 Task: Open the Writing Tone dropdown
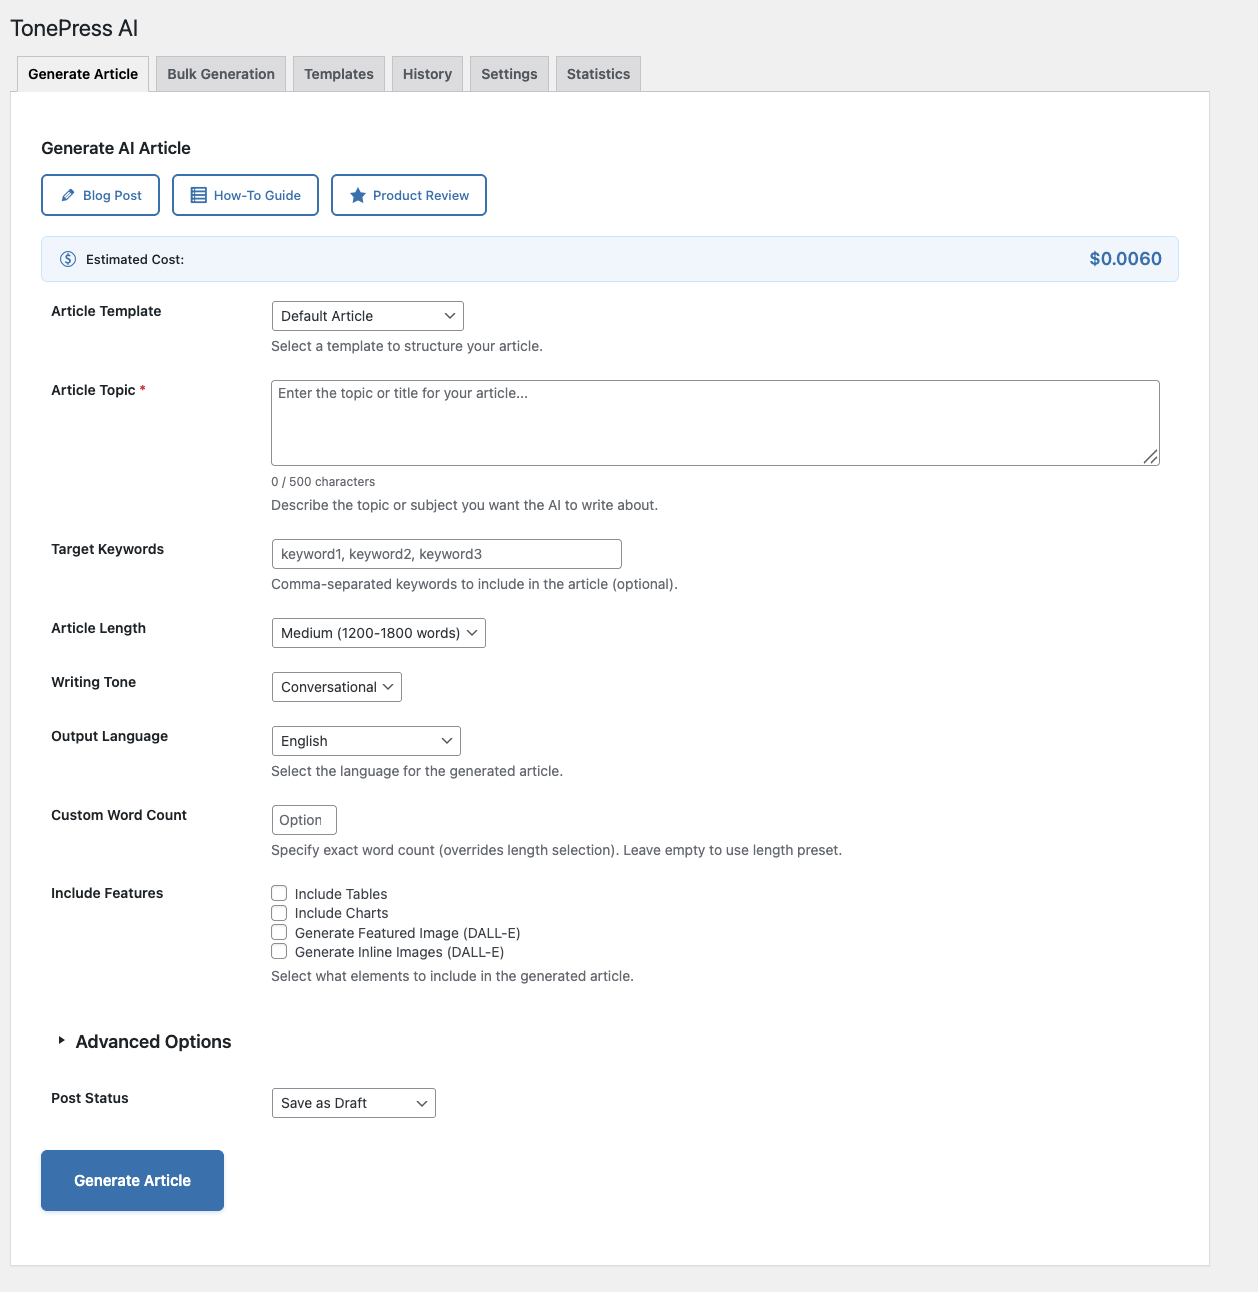[337, 687]
